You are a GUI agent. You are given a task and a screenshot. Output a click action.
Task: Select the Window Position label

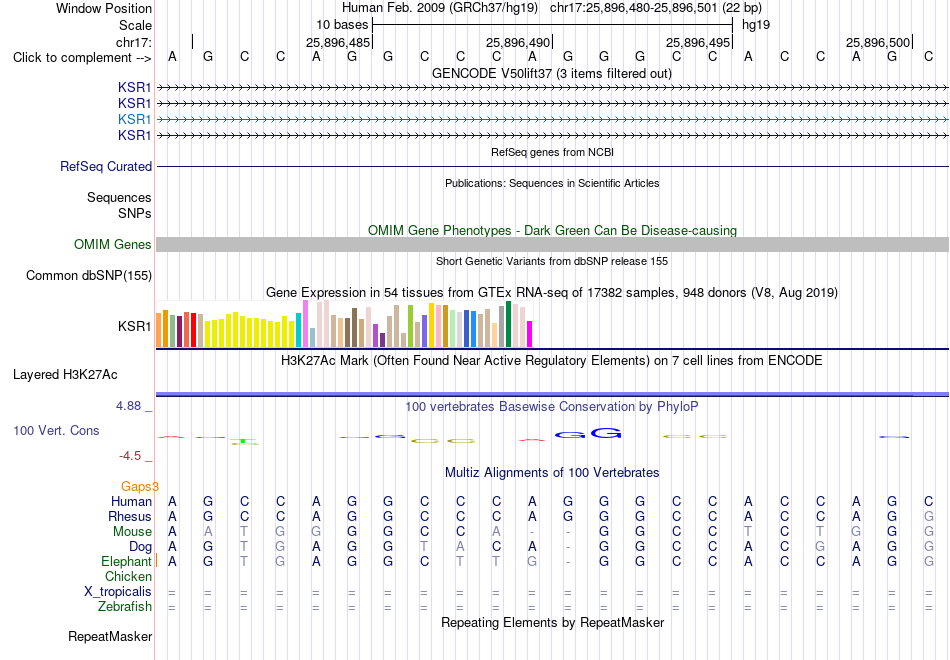tap(104, 8)
